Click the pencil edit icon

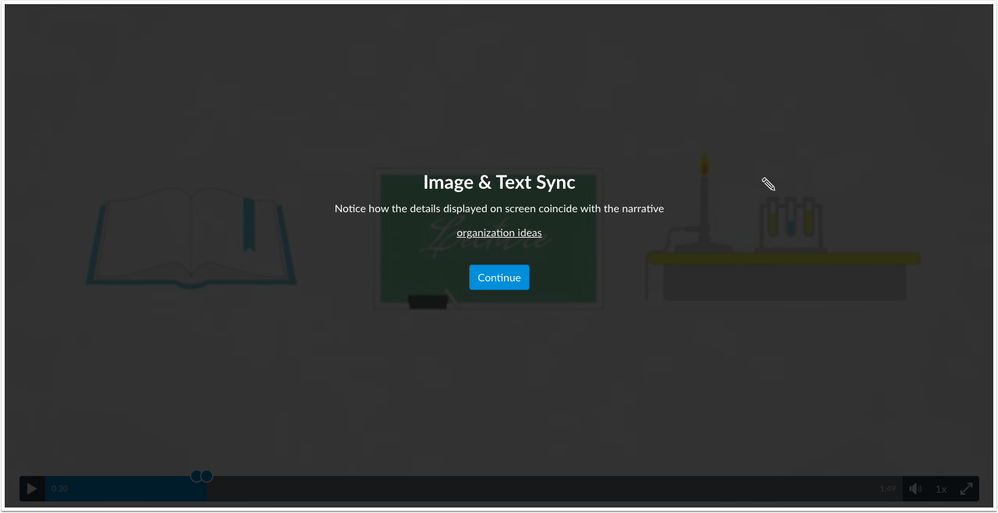pyautogui.click(x=768, y=185)
